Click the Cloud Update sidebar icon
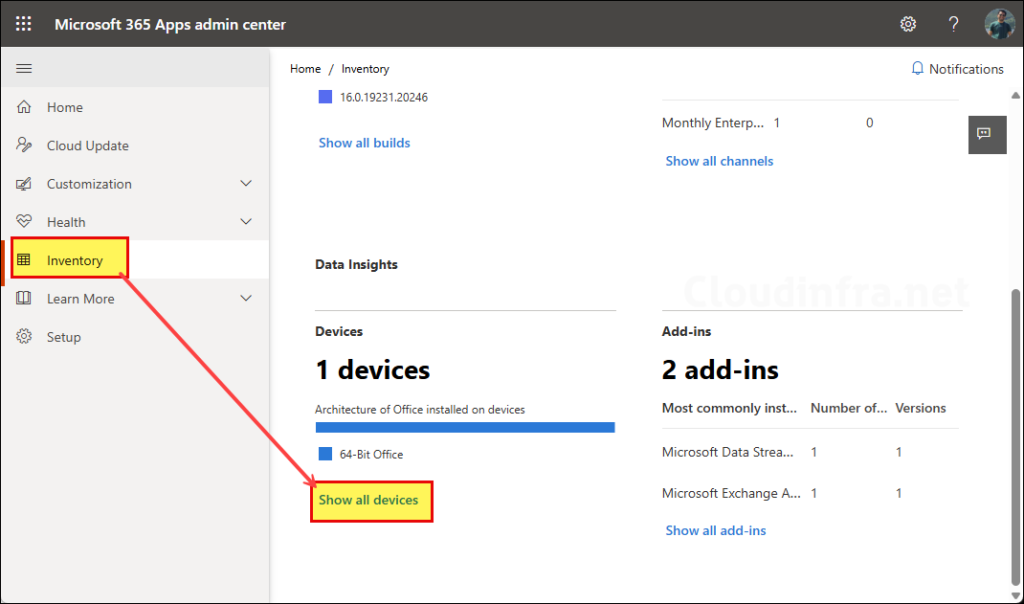The height and width of the screenshot is (604, 1024). 25,145
